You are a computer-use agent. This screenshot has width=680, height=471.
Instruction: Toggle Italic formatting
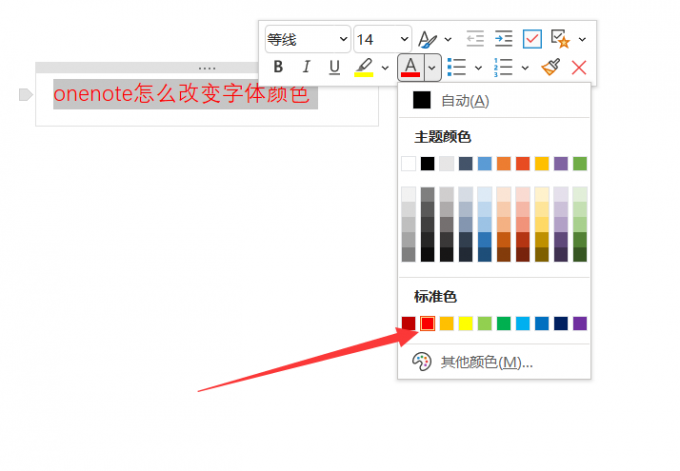(306, 67)
